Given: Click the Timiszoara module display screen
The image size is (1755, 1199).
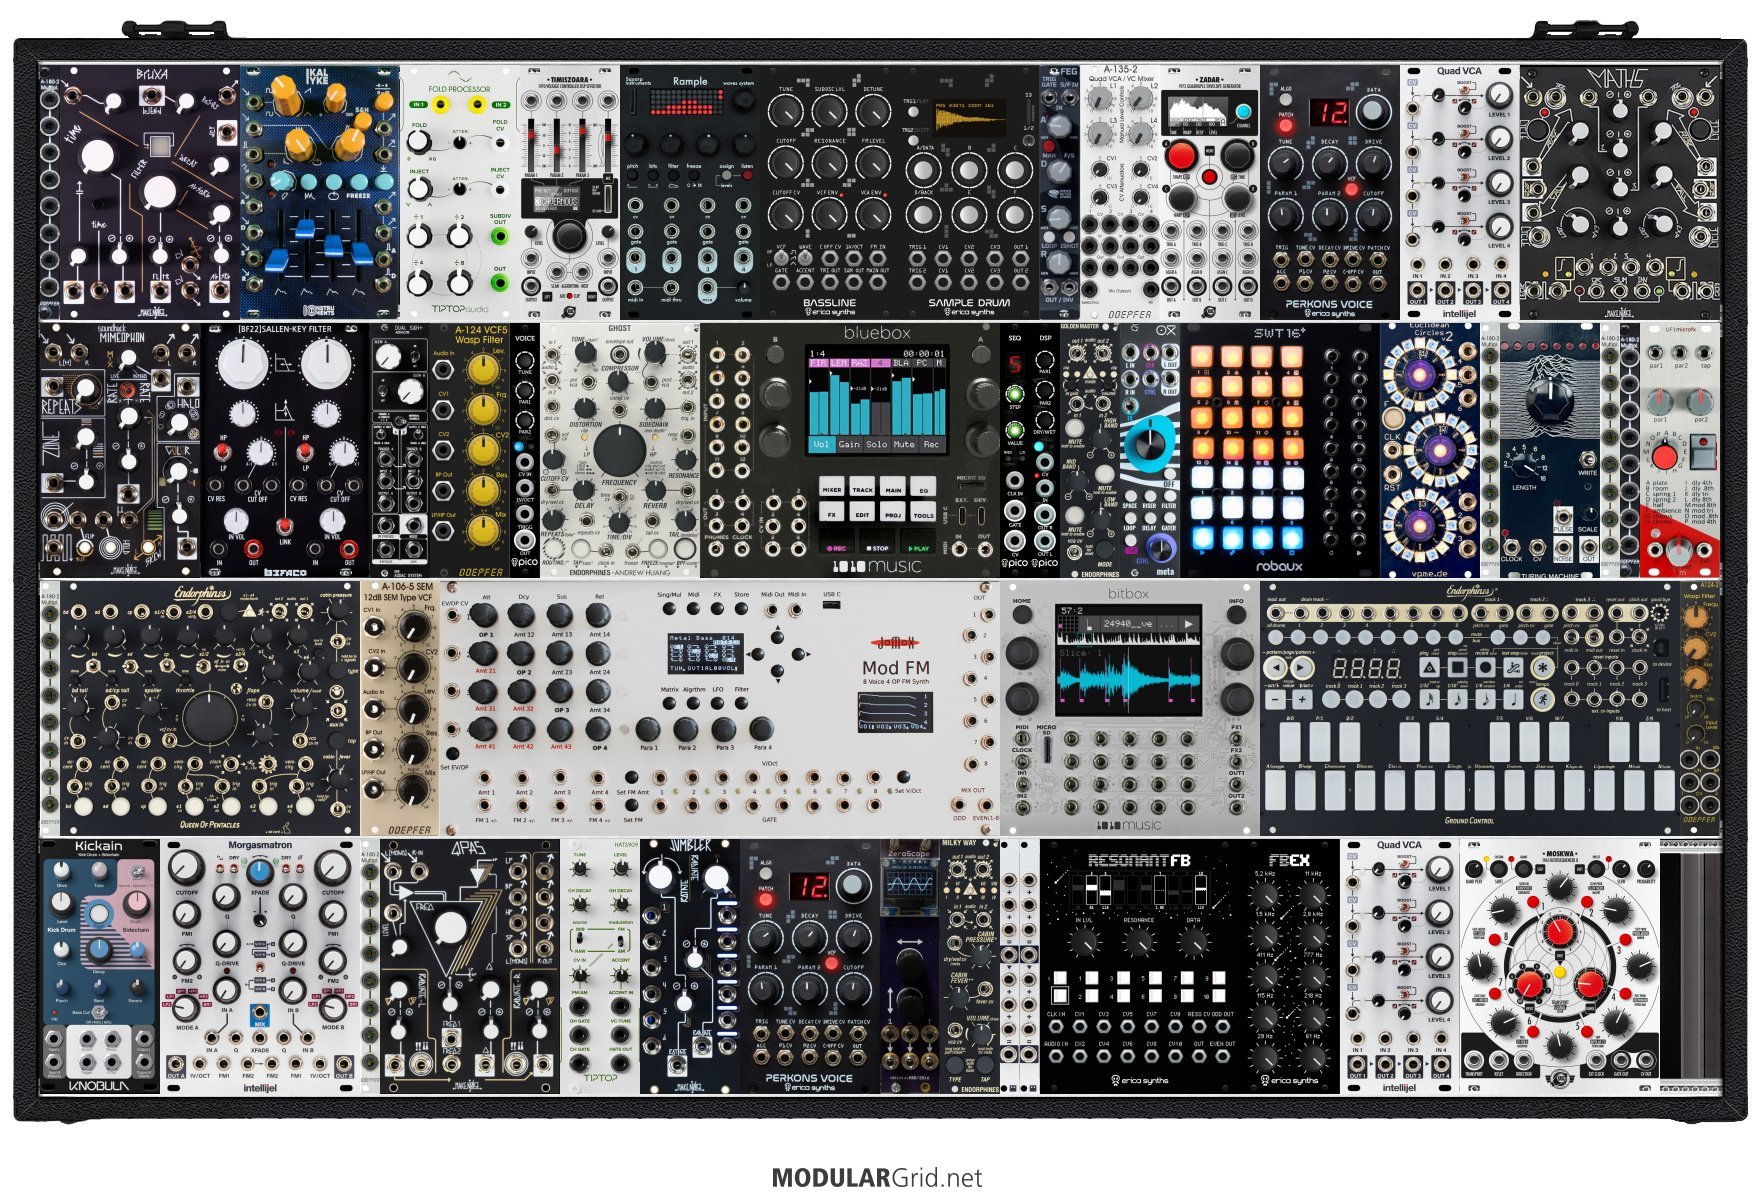Looking at the screenshot, I should point(556,199).
